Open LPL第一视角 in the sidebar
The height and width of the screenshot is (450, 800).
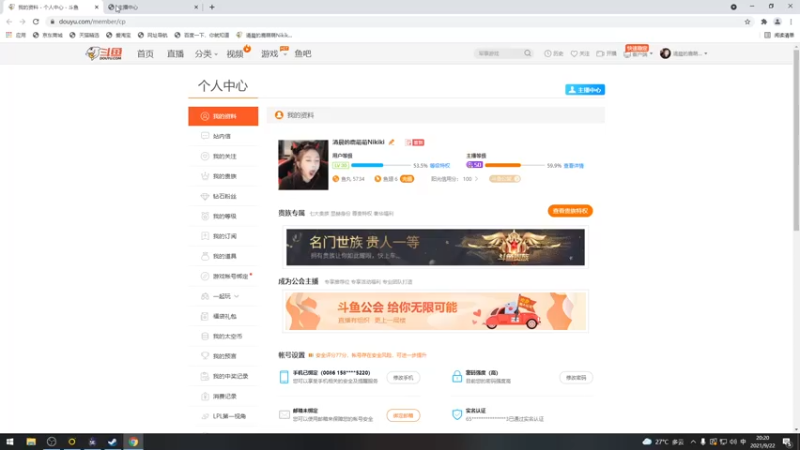point(223,416)
